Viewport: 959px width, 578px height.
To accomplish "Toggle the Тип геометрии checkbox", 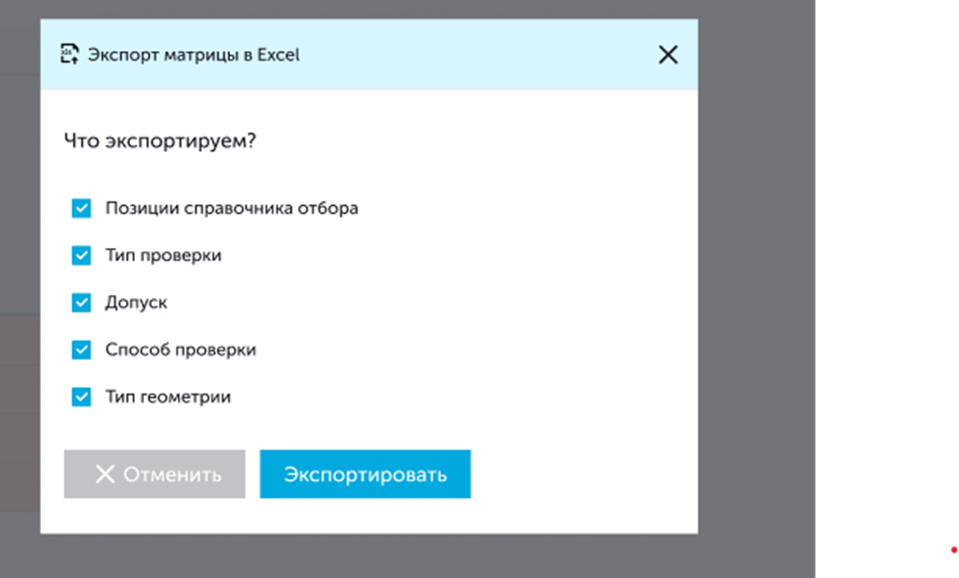I will pos(81,397).
